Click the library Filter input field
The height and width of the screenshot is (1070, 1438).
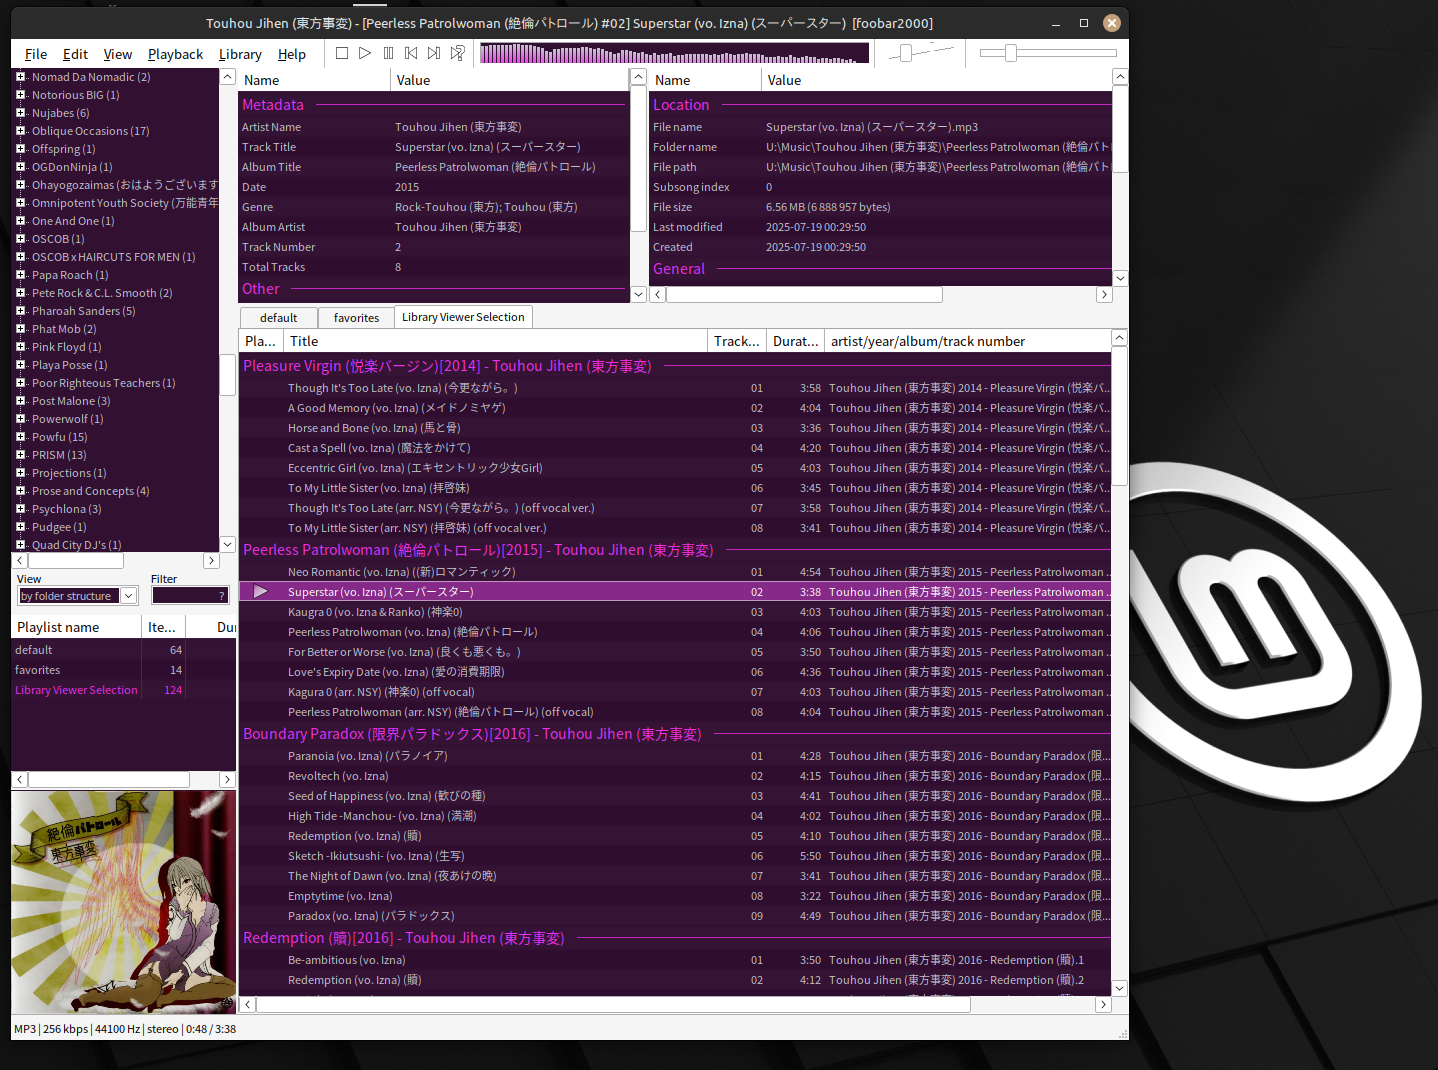pos(190,596)
